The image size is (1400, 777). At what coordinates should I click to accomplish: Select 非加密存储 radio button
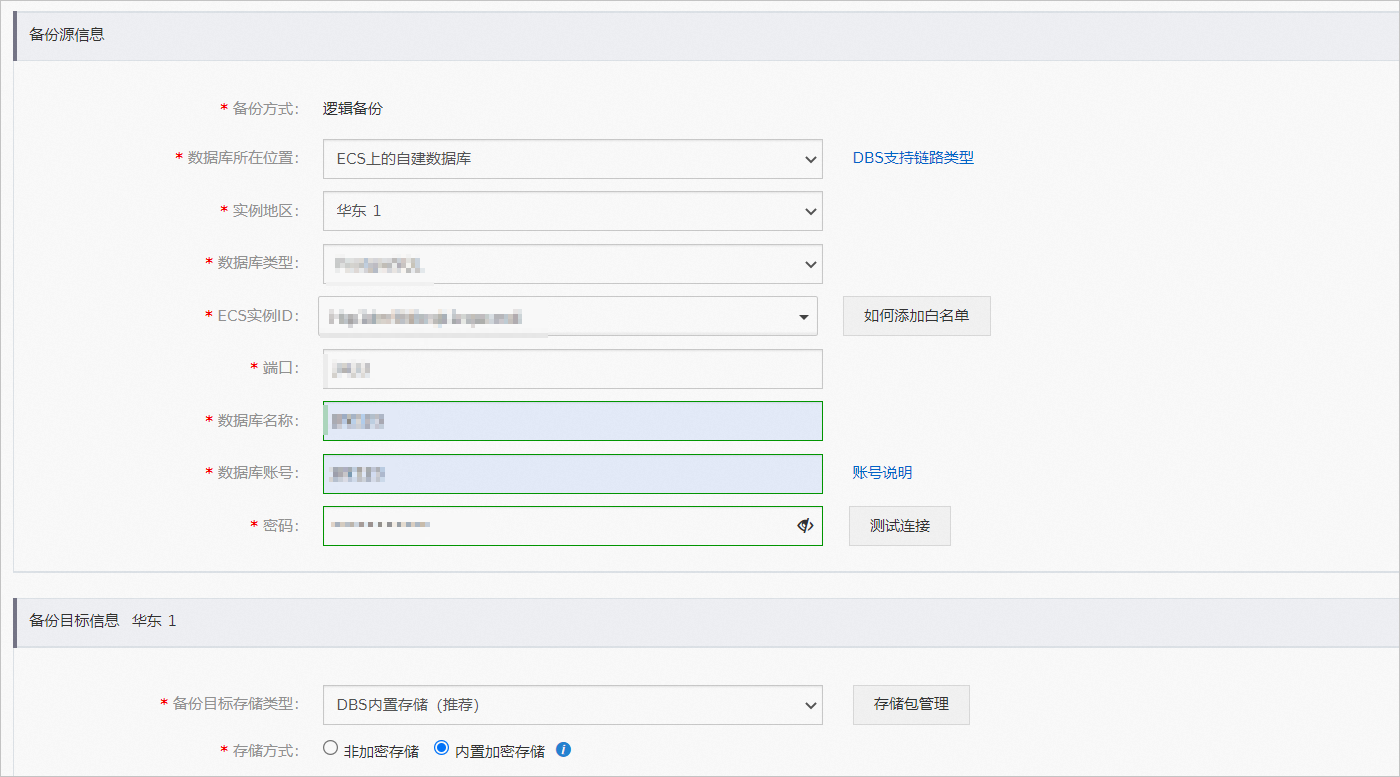coord(330,748)
